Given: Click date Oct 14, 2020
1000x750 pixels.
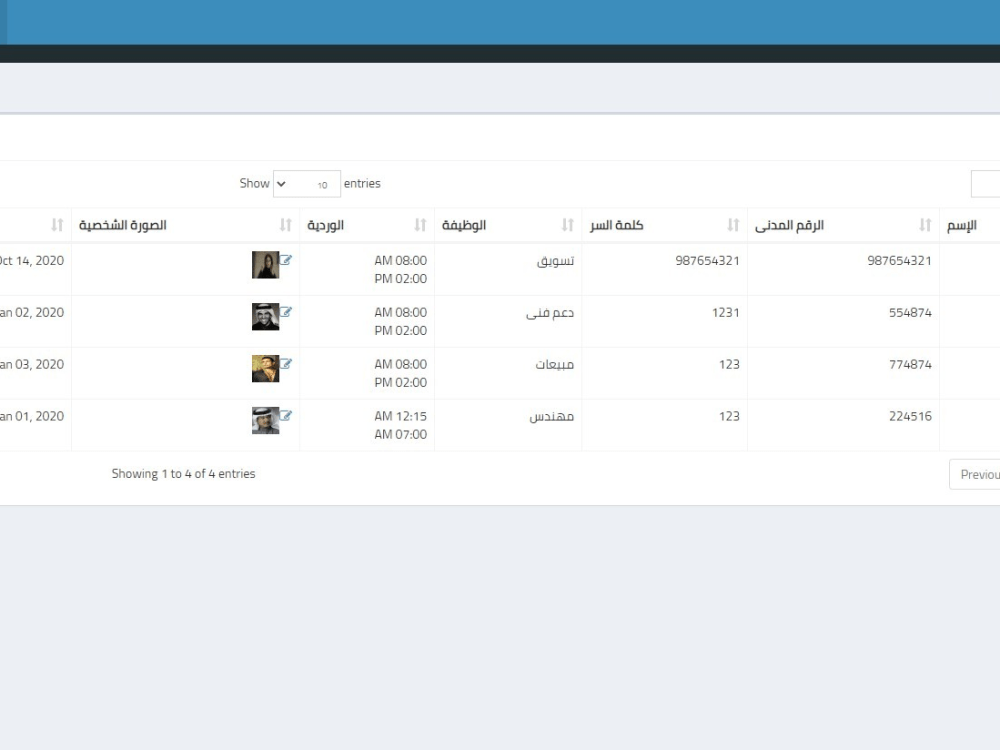Looking at the screenshot, I should pyautogui.click(x=32, y=261).
